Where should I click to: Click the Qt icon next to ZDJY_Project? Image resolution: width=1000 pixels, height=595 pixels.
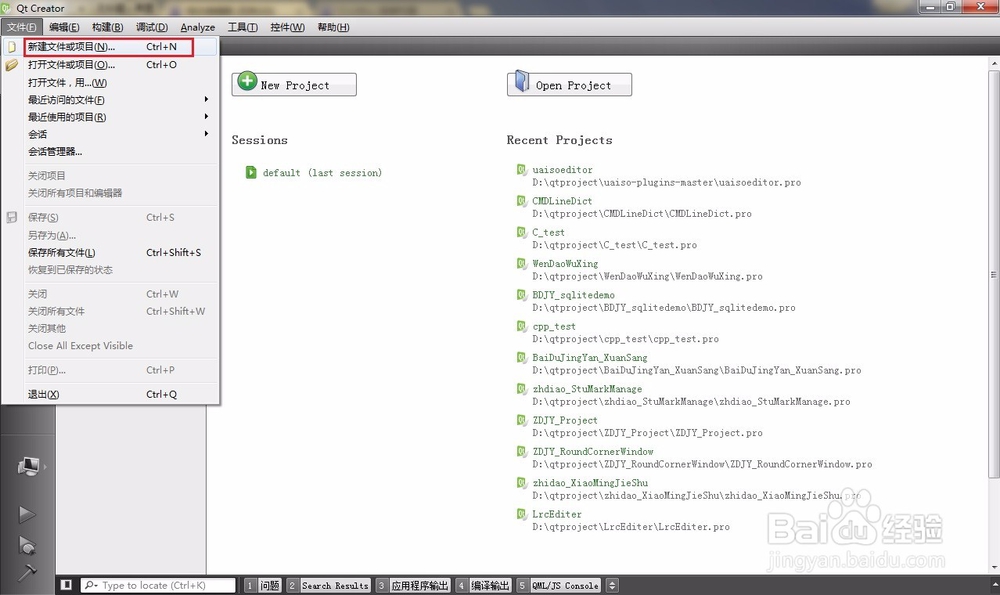point(522,420)
